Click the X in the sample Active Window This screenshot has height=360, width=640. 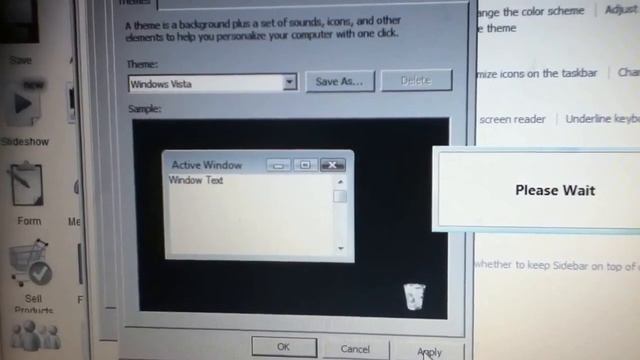click(332, 165)
